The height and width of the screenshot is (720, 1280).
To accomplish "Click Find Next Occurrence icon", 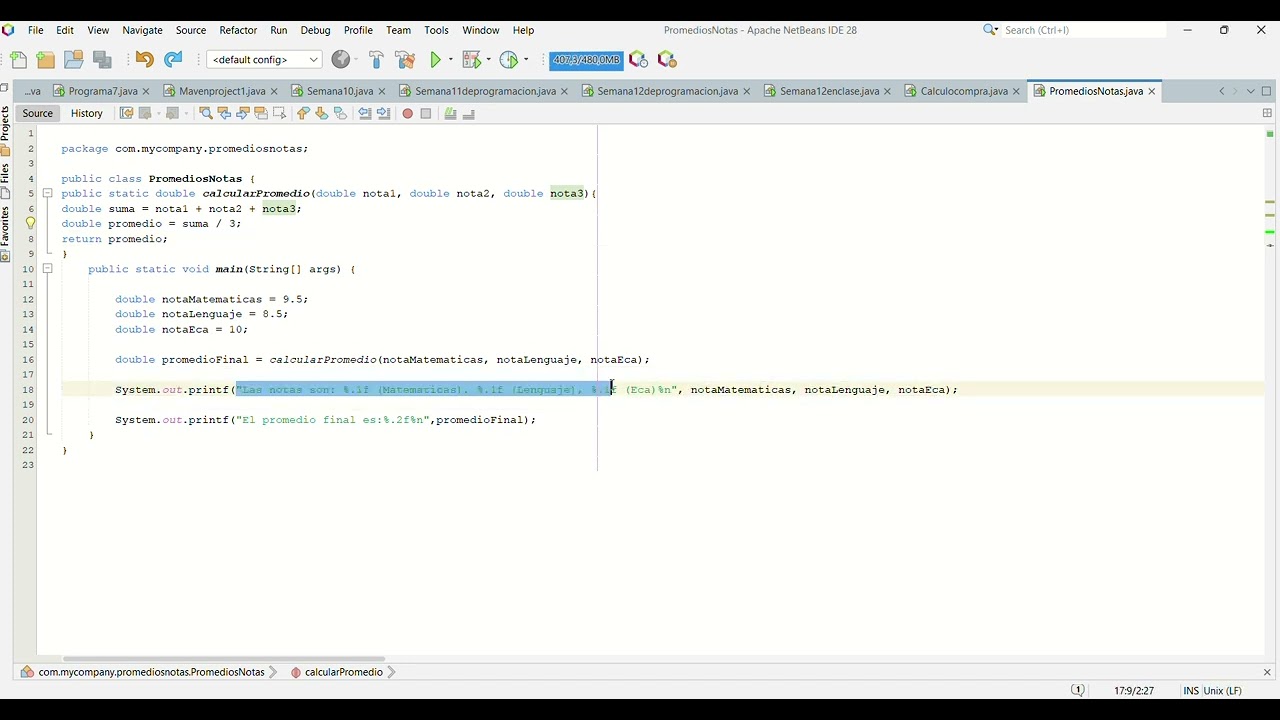I will (242, 113).
